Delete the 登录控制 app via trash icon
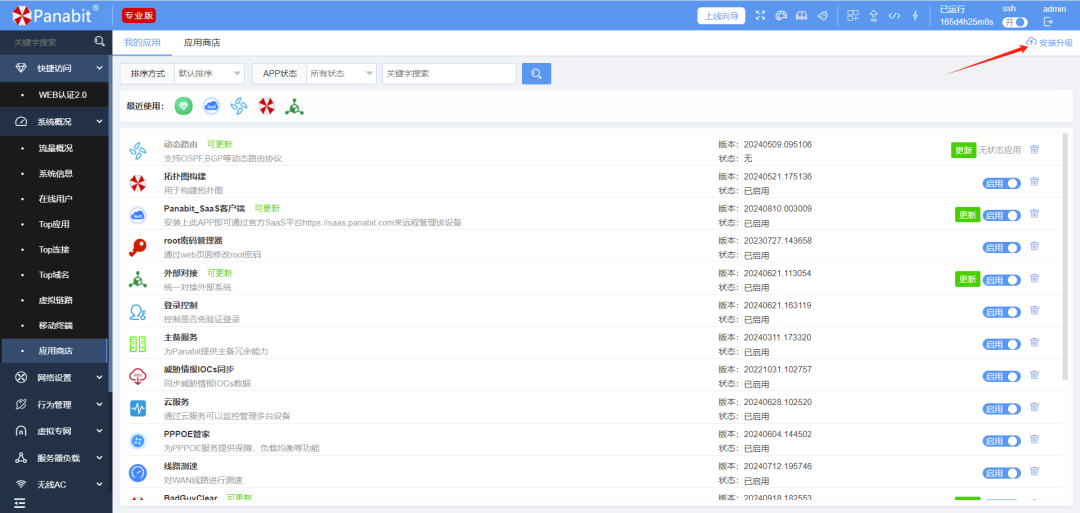Screen dimensions: 1080x513 (x=1034, y=311)
